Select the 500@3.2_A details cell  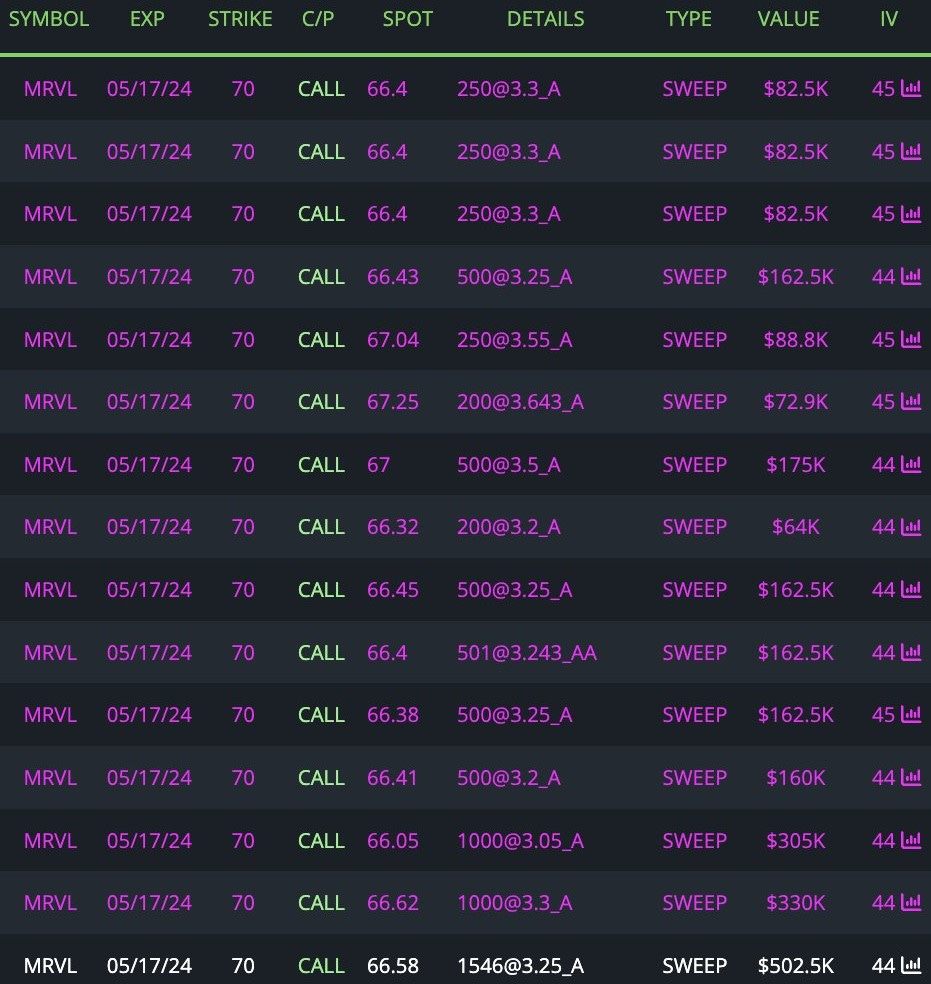point(509,778)
